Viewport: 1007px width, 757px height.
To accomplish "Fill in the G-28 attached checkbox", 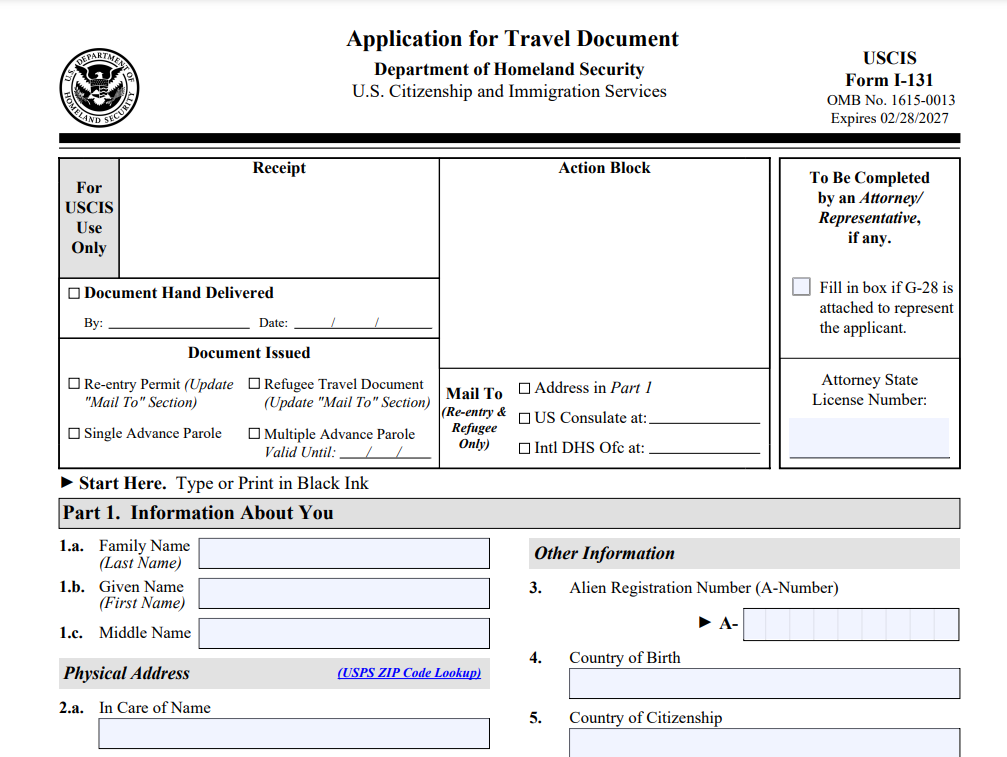I will click(801, 286).
